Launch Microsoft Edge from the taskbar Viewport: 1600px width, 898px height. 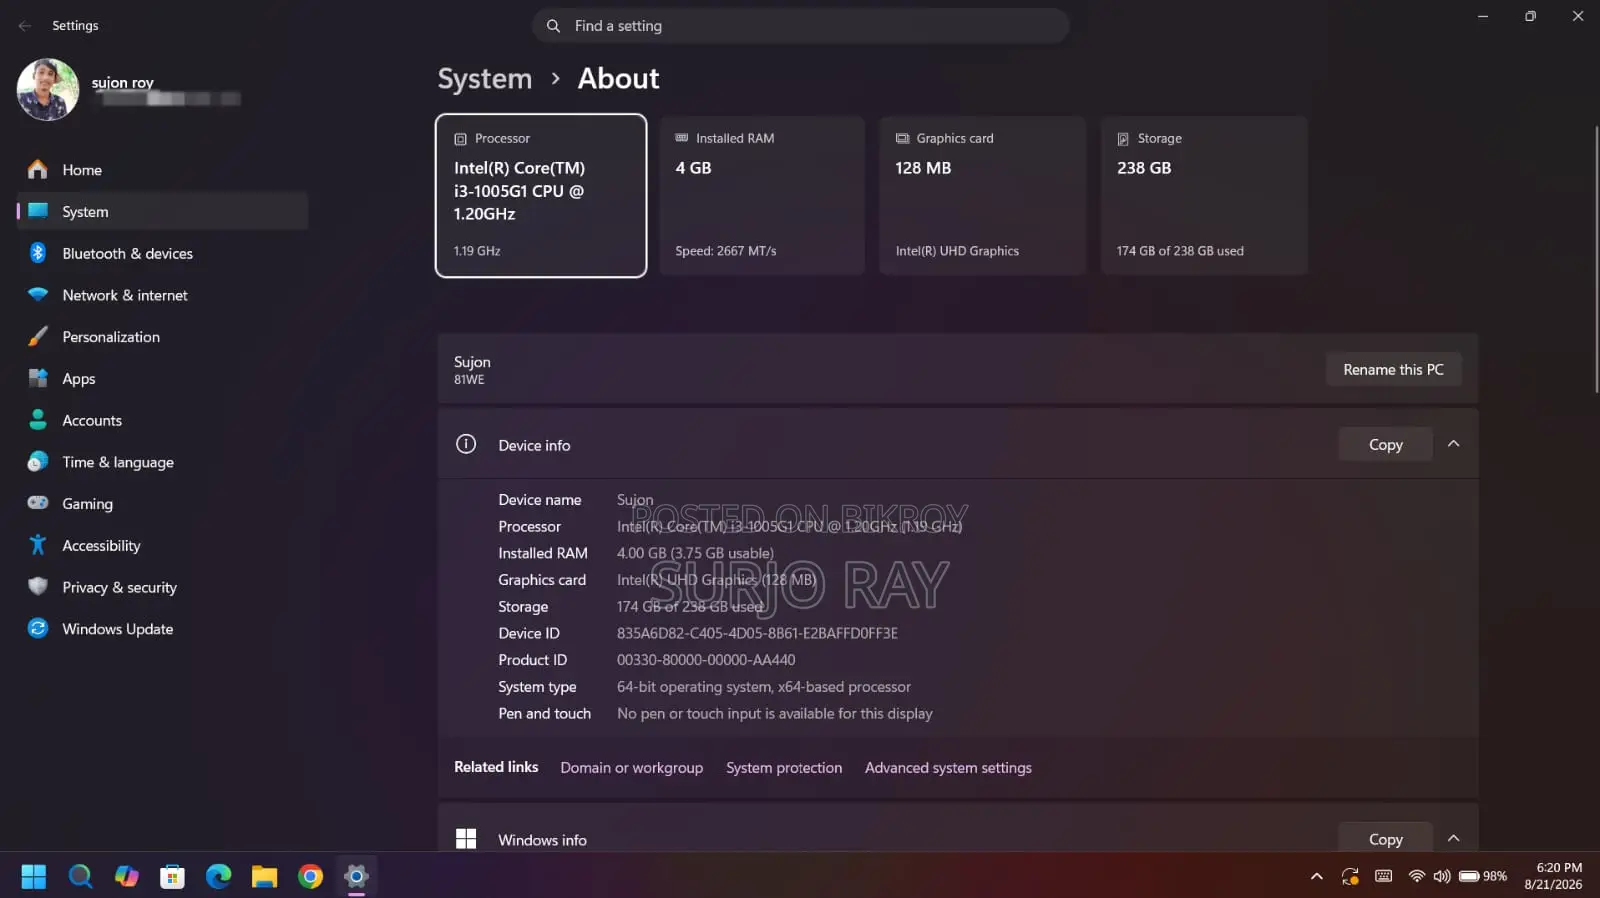point(218,877)
